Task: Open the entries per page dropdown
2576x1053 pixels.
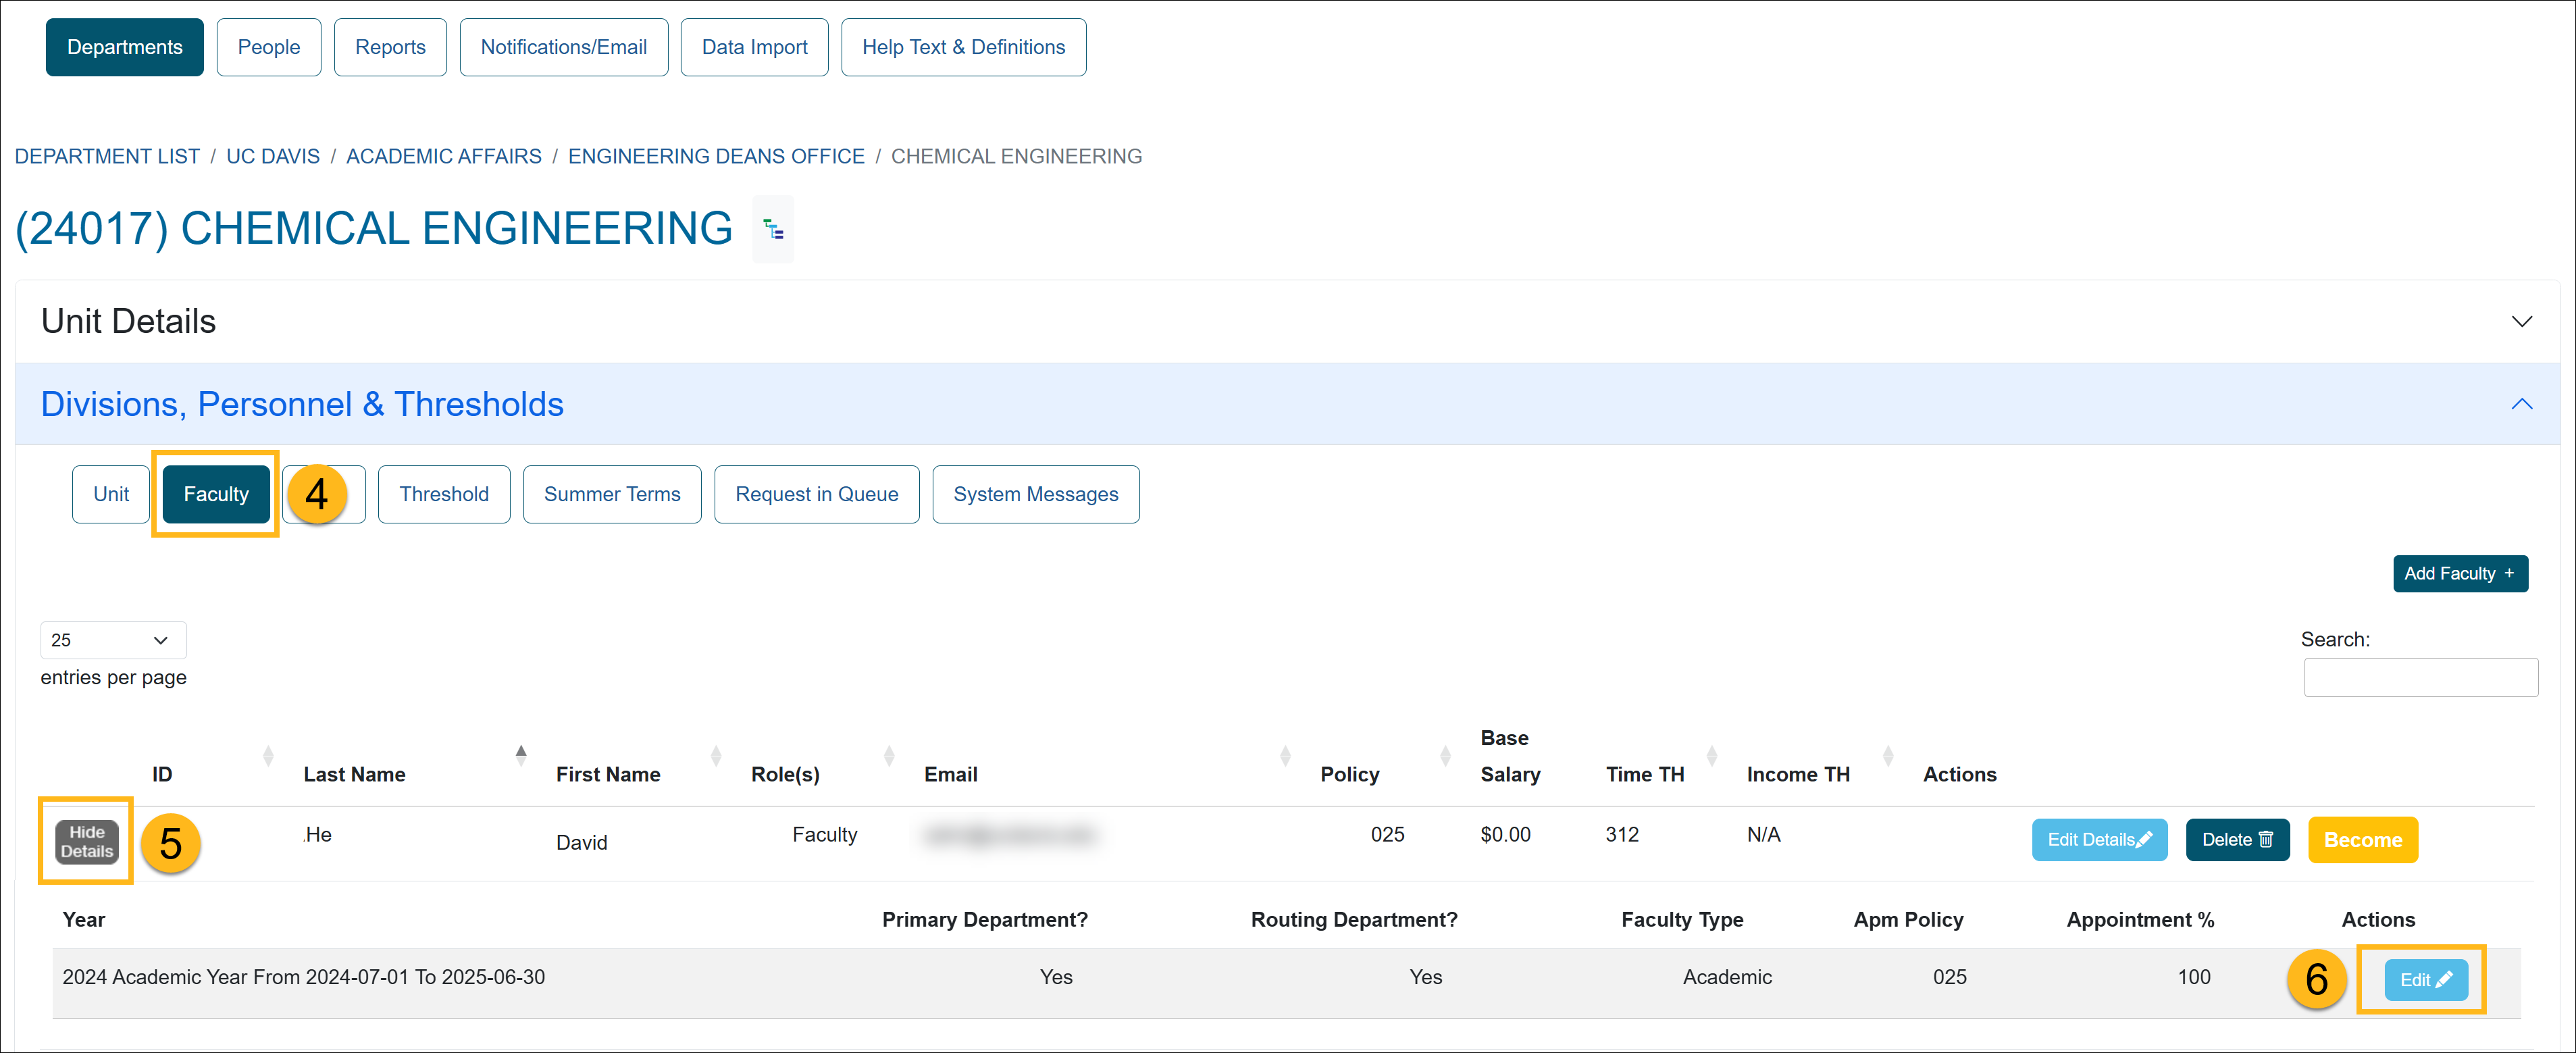Action: click(x=113, y=640)
